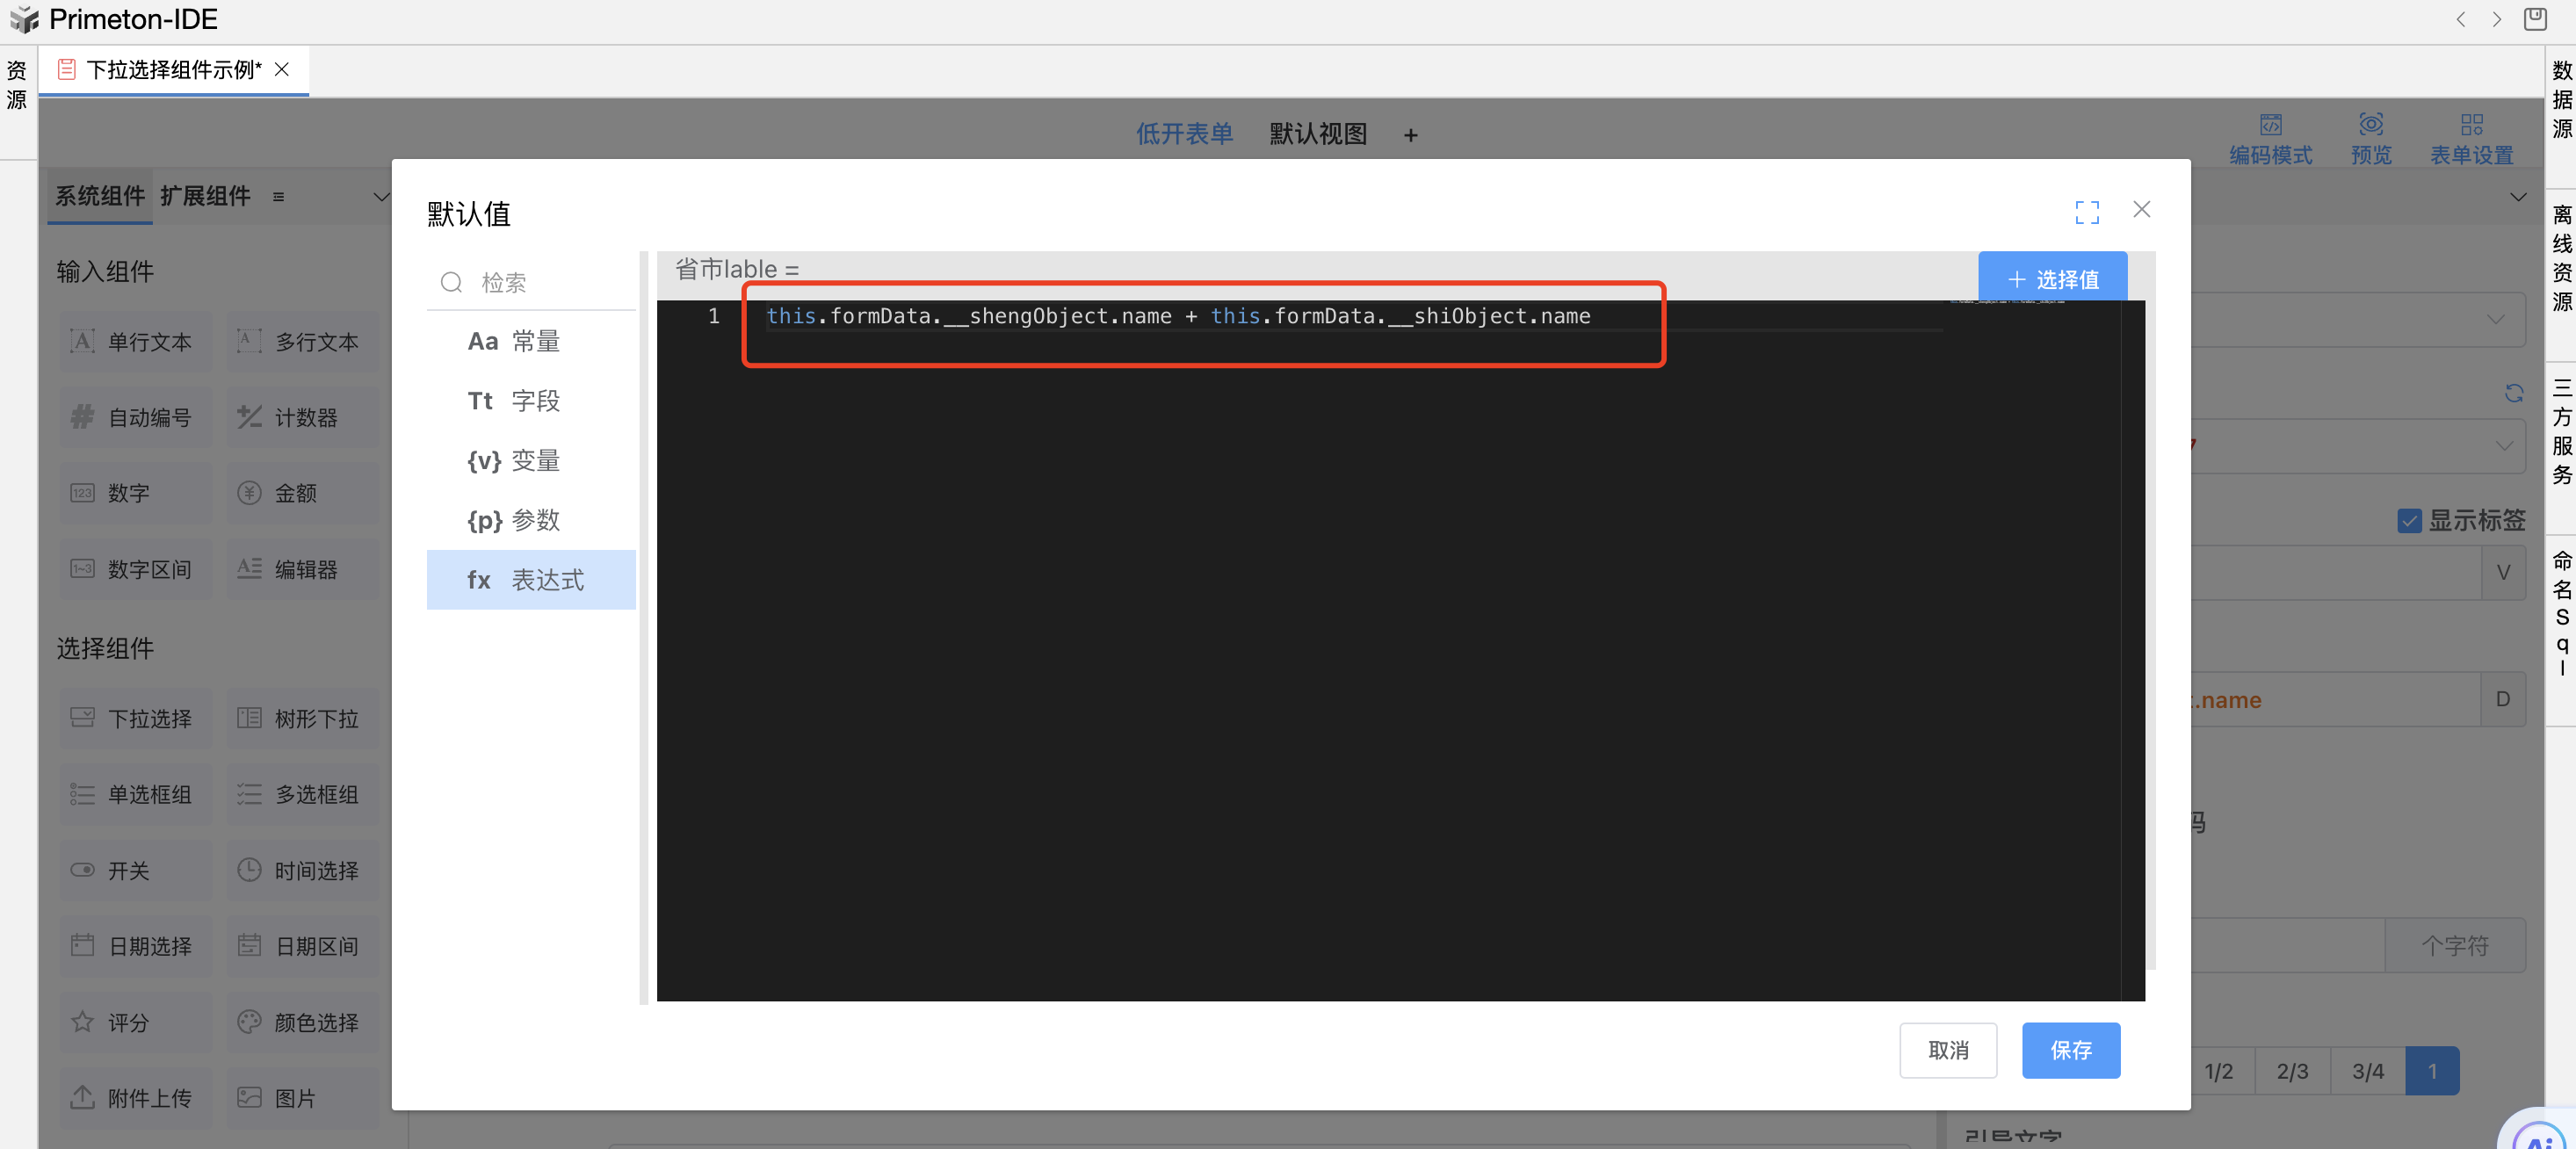The width and height of the screenshot is (2576, 1149).
Task: Click the save icon at top right
Action: pos(2534,19)
